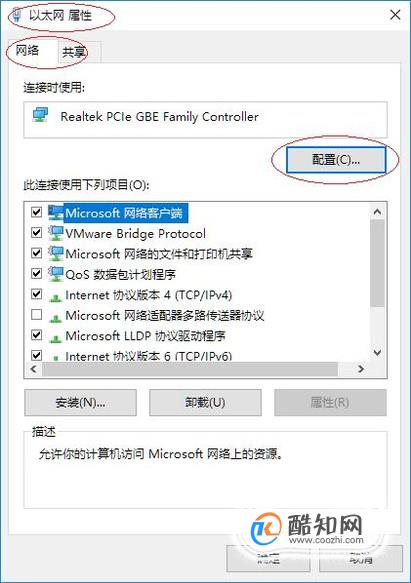Screen dimensions: 411x583
Task: Click the horizontal scroll right arrow
Action: pyautogui.click(x=360, y=369)
